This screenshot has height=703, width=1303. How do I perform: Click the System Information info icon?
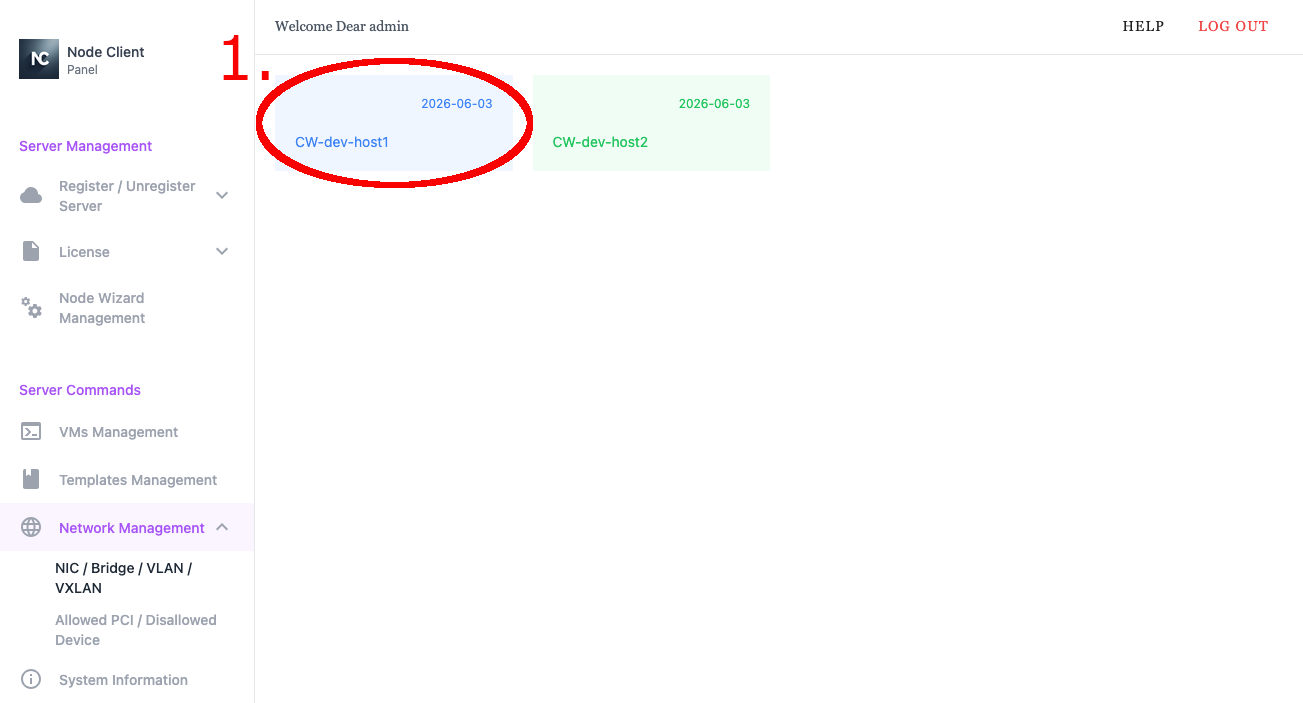[31, 680]
